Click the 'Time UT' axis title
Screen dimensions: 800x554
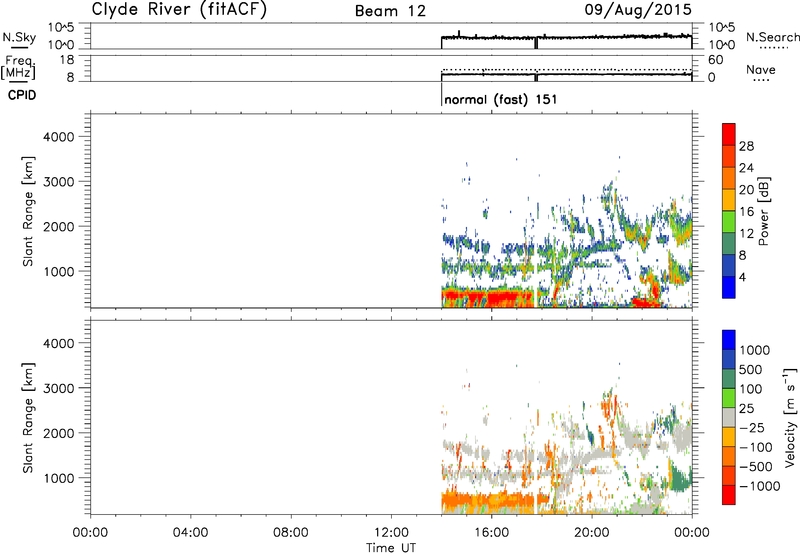tap(391, 548)
